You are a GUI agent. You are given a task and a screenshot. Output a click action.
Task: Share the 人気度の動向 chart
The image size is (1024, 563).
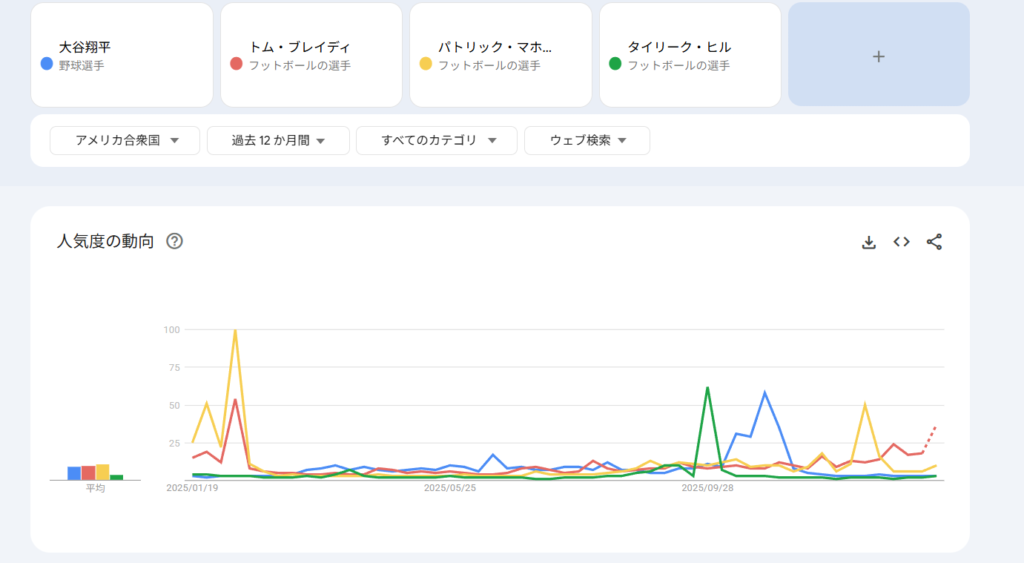pyautogui.click(x=934, y=242)
